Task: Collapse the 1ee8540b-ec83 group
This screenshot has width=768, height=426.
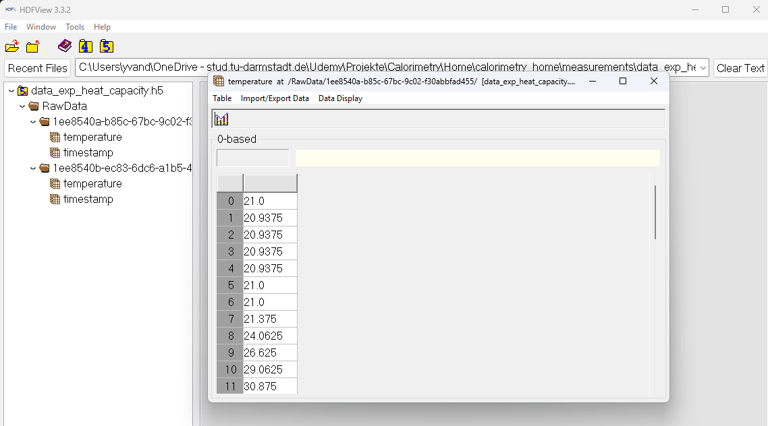Action: [33, 168]
